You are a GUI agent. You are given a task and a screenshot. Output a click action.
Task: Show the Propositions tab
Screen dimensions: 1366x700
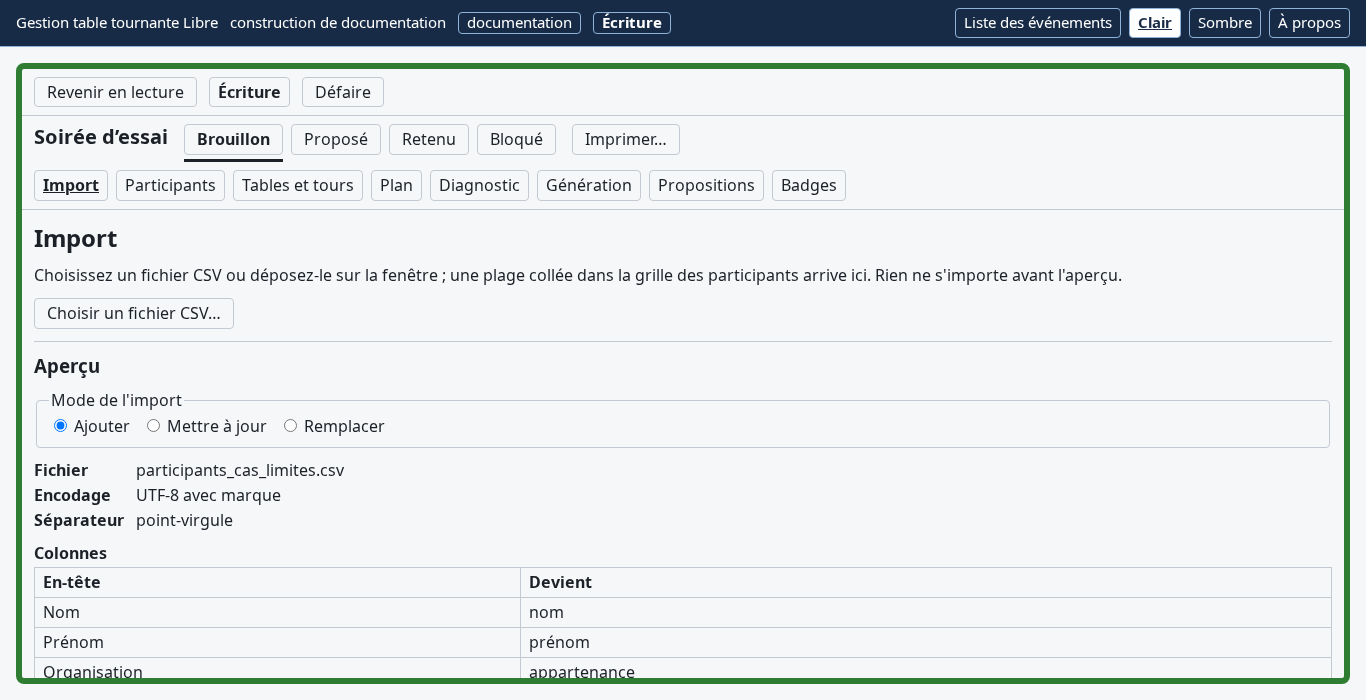[706, 185]
